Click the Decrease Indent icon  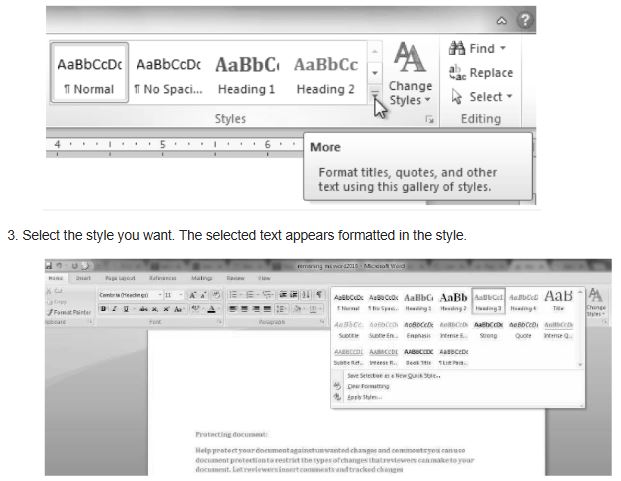click(283, 295)
